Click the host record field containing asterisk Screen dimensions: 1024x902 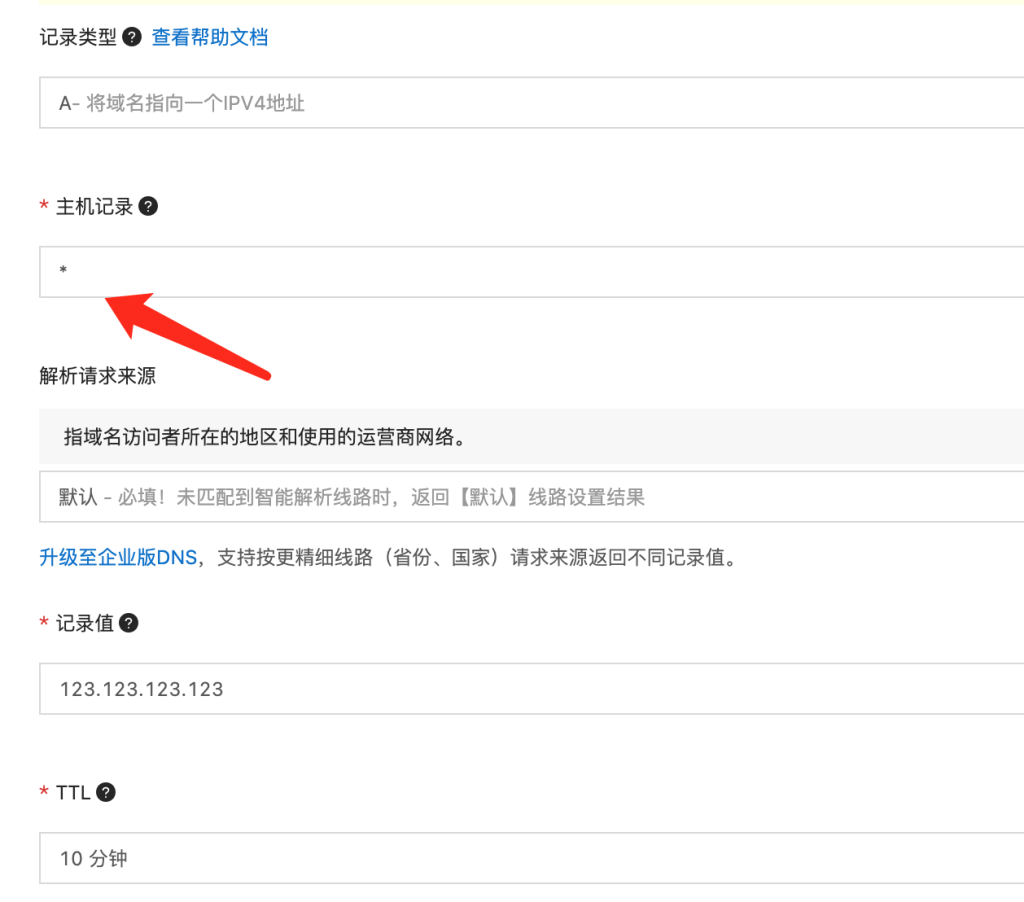[530, 272]
